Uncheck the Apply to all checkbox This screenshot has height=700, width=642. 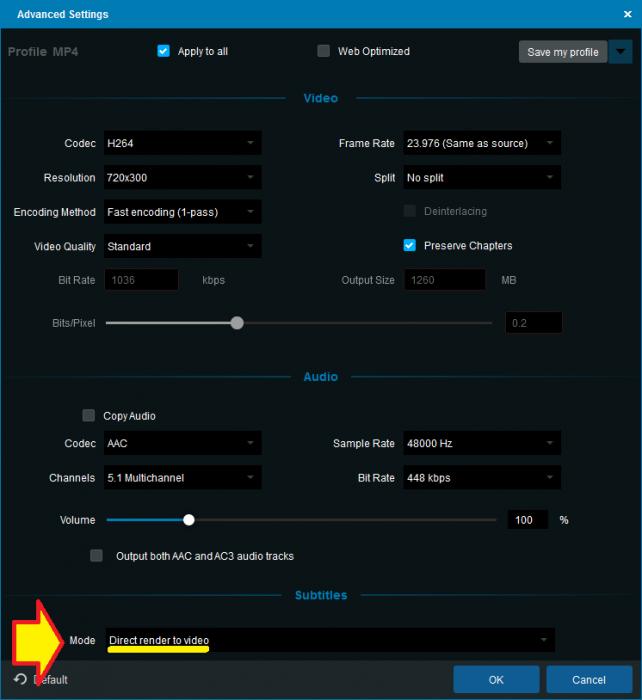(x=163, y=51)
